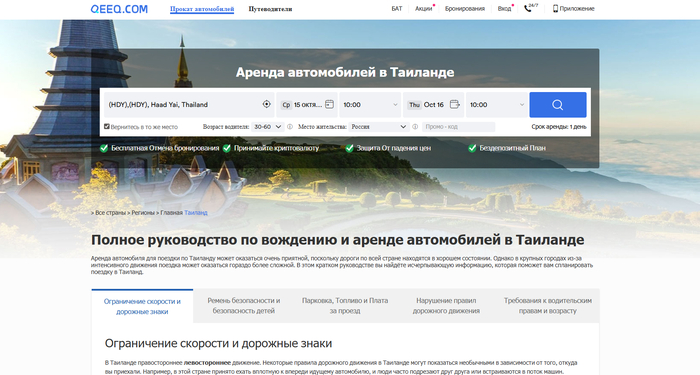Select Парковка, Топливо и Плата за проезд tab
Viewport: 700px width, 375px height.
coord(345,306)
